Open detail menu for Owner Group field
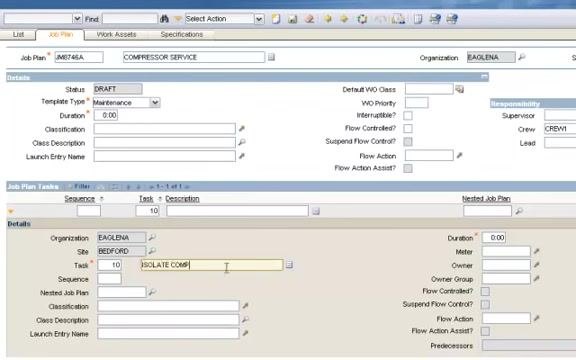576x360 pixels. 536,279
